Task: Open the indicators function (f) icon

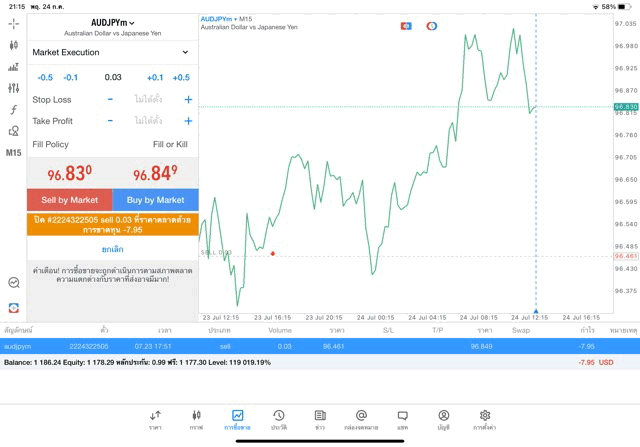Action: 13,110
